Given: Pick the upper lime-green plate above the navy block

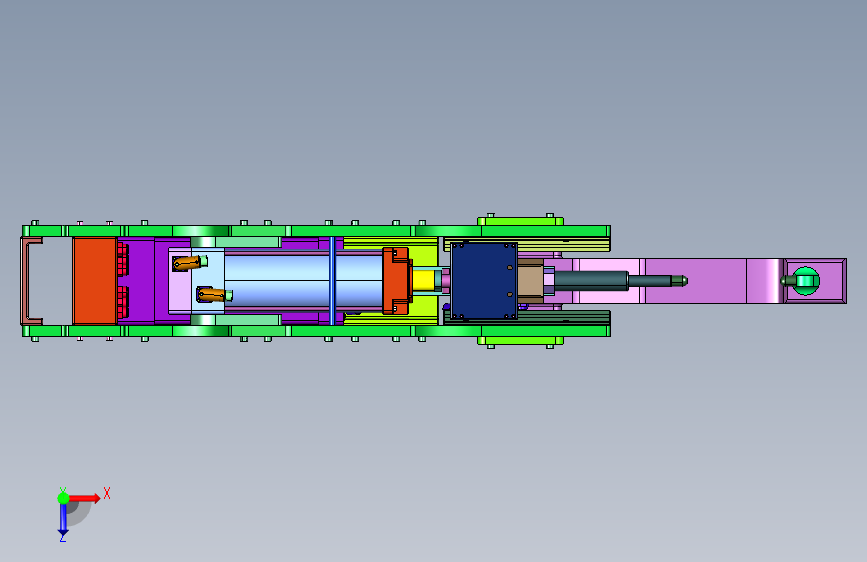Looking at the screenshot, I should [520, 221].
